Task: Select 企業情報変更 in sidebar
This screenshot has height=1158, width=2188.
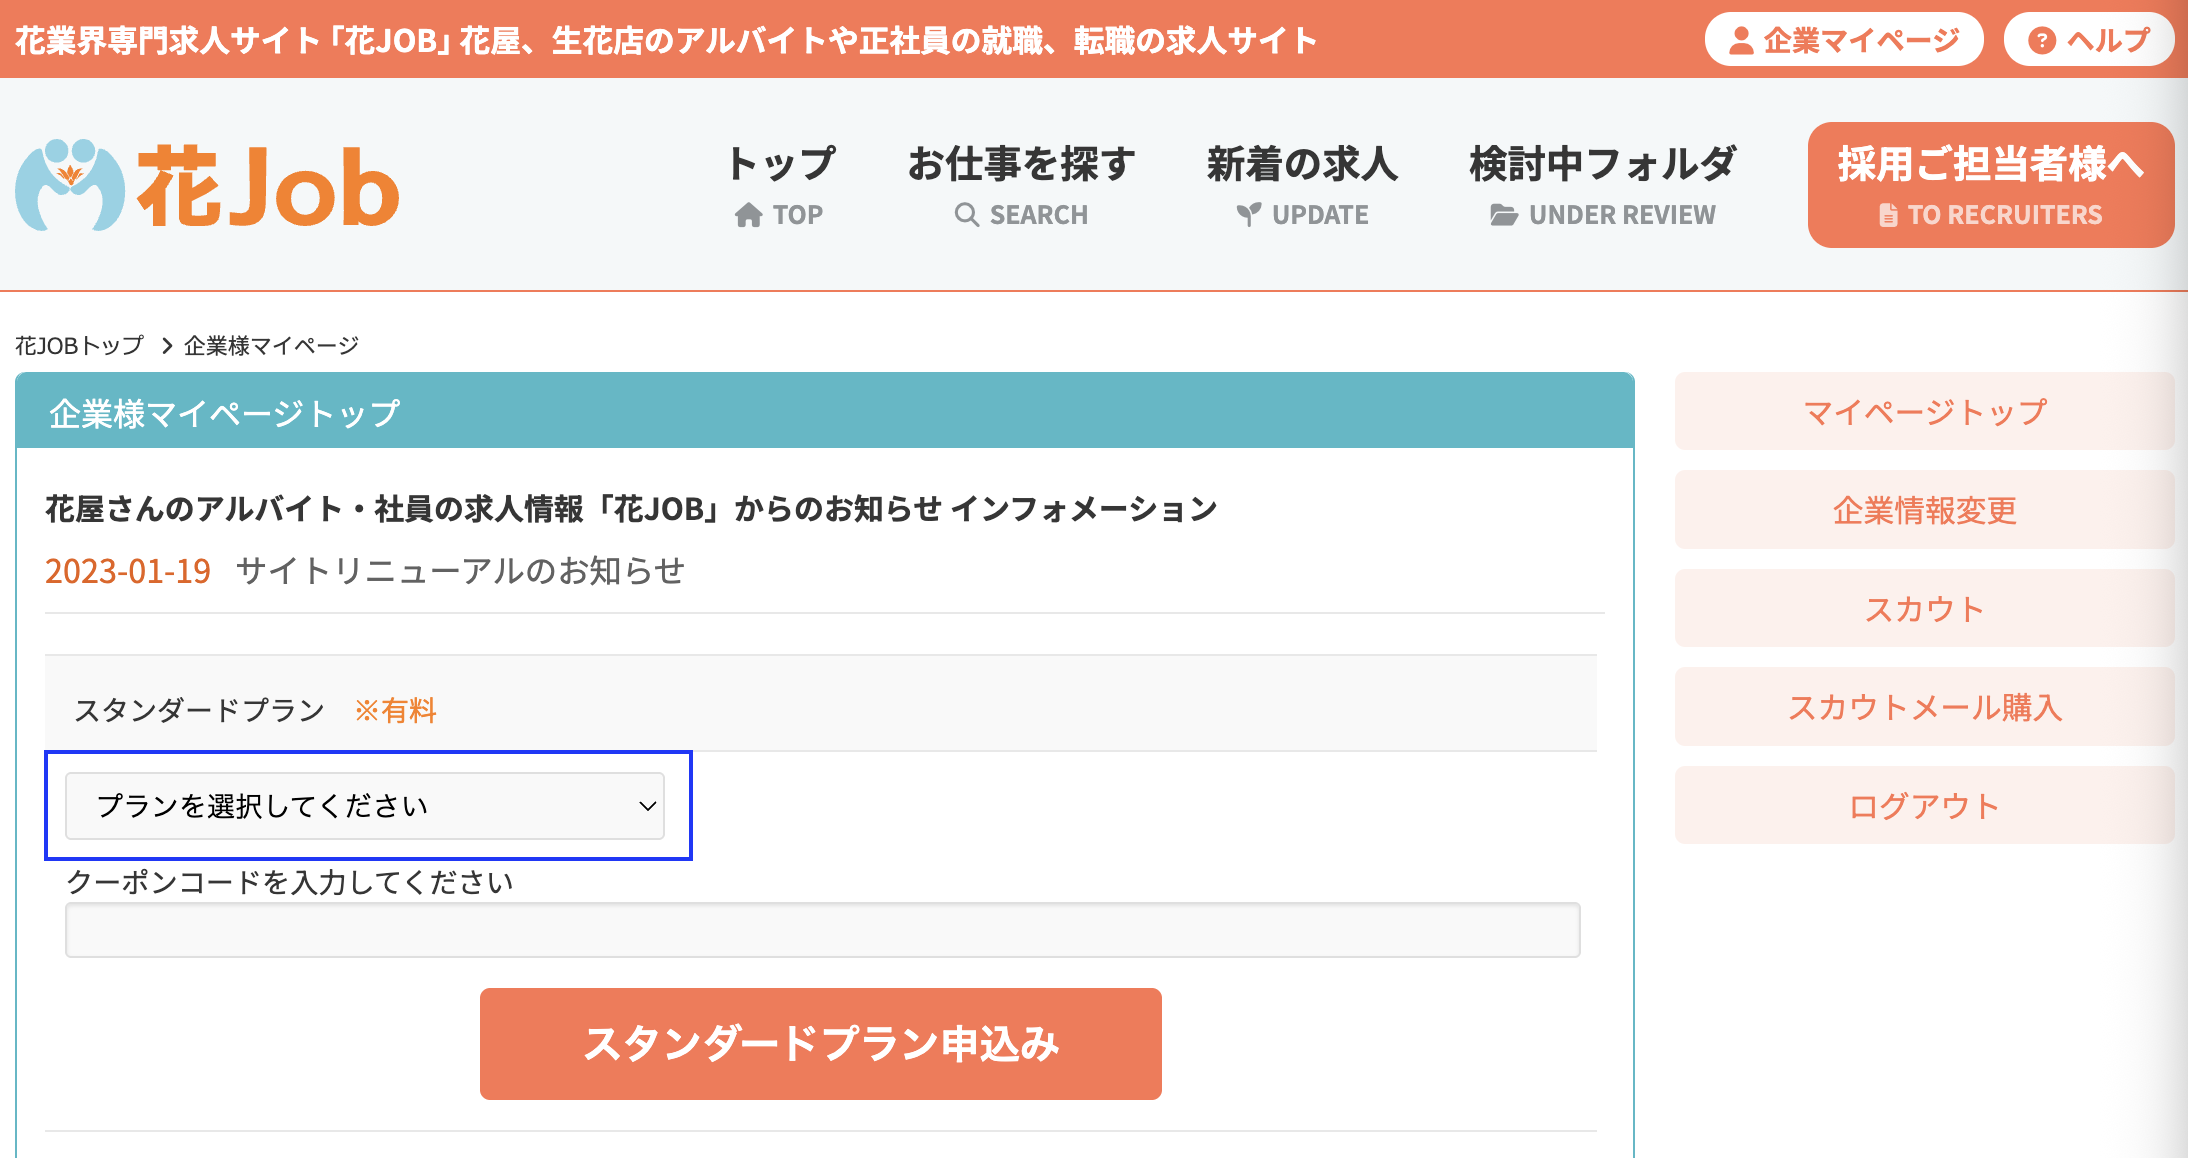Action: (1924, 510)
